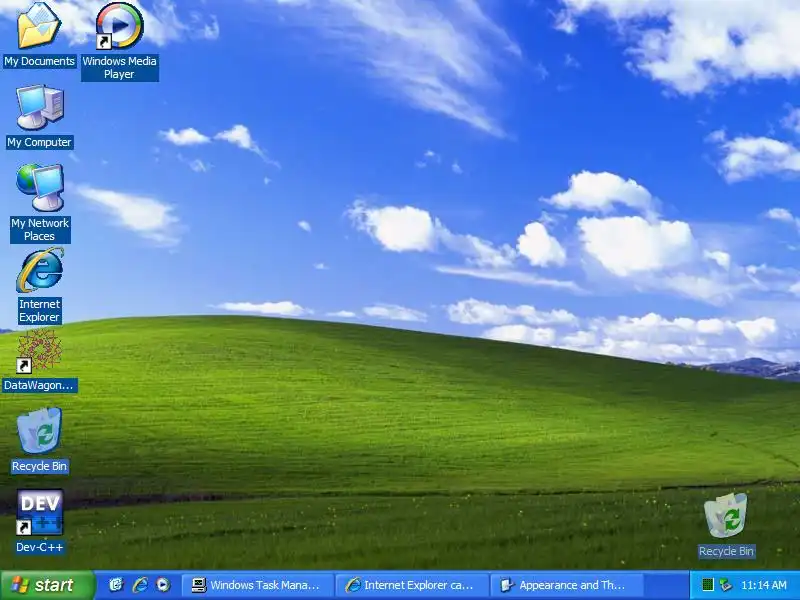
Task: Click the green CPU usage tray icon
Action: point(708,585)
